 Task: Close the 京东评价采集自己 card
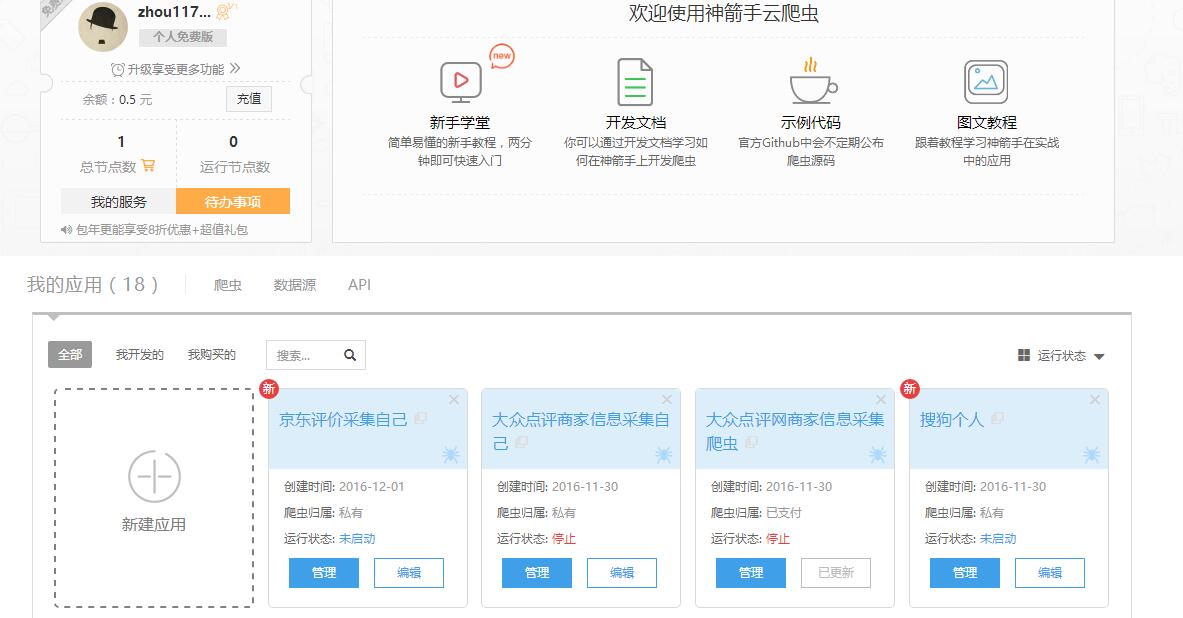(x=453, y=400)
